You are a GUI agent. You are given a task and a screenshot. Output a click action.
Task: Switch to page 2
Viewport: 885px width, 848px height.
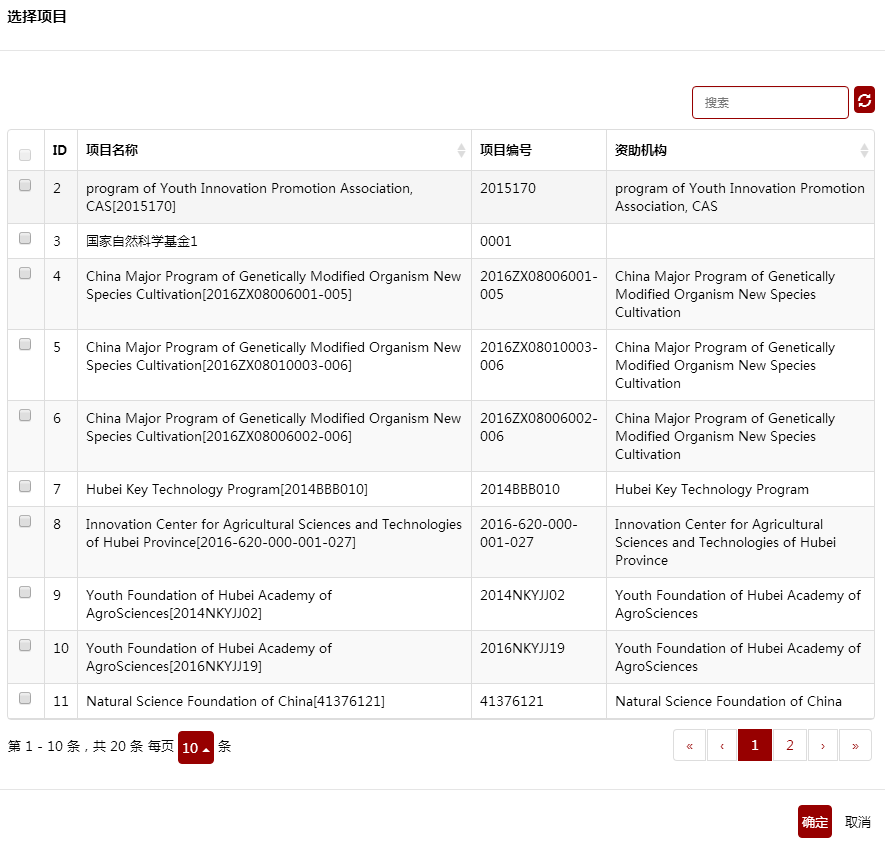pyautogui.click(x=790, y=746)
